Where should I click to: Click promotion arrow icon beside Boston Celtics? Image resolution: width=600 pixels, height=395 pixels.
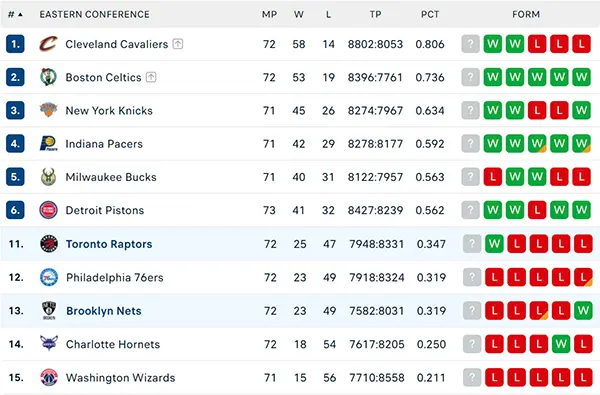point(151,77)
